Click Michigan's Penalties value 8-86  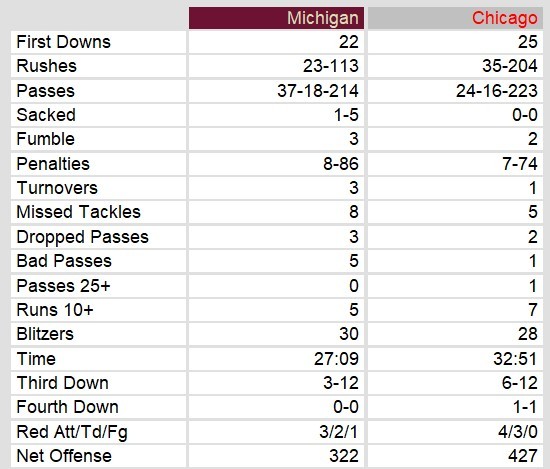tap(341, 163)
